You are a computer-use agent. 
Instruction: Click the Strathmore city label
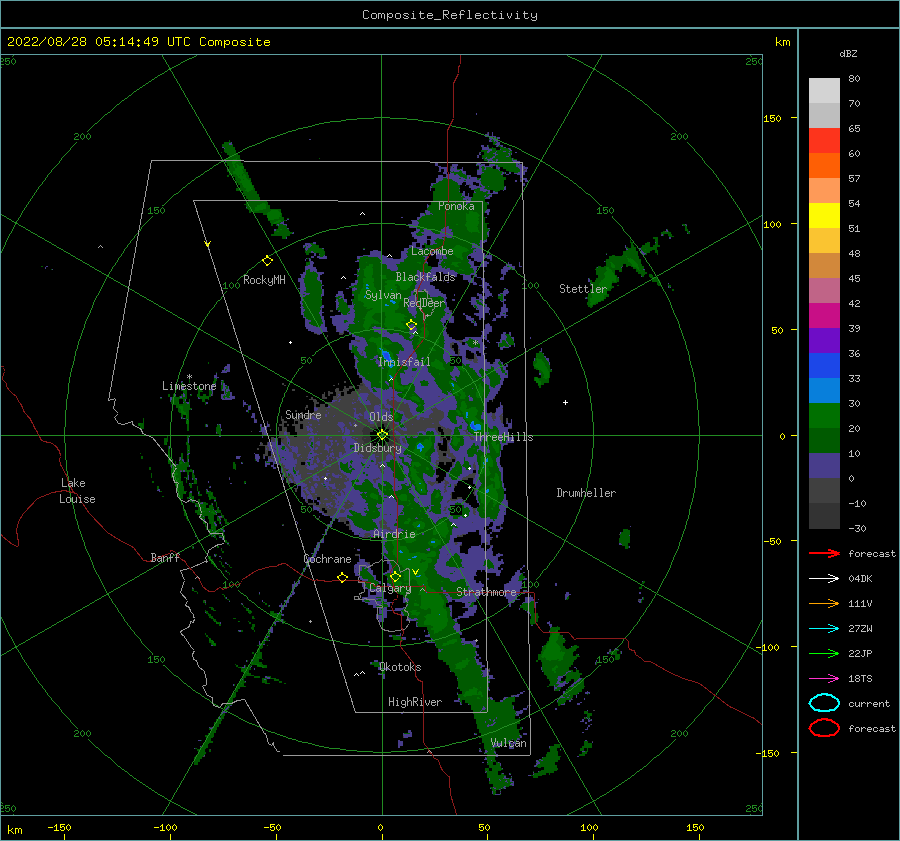click(486, 592)
